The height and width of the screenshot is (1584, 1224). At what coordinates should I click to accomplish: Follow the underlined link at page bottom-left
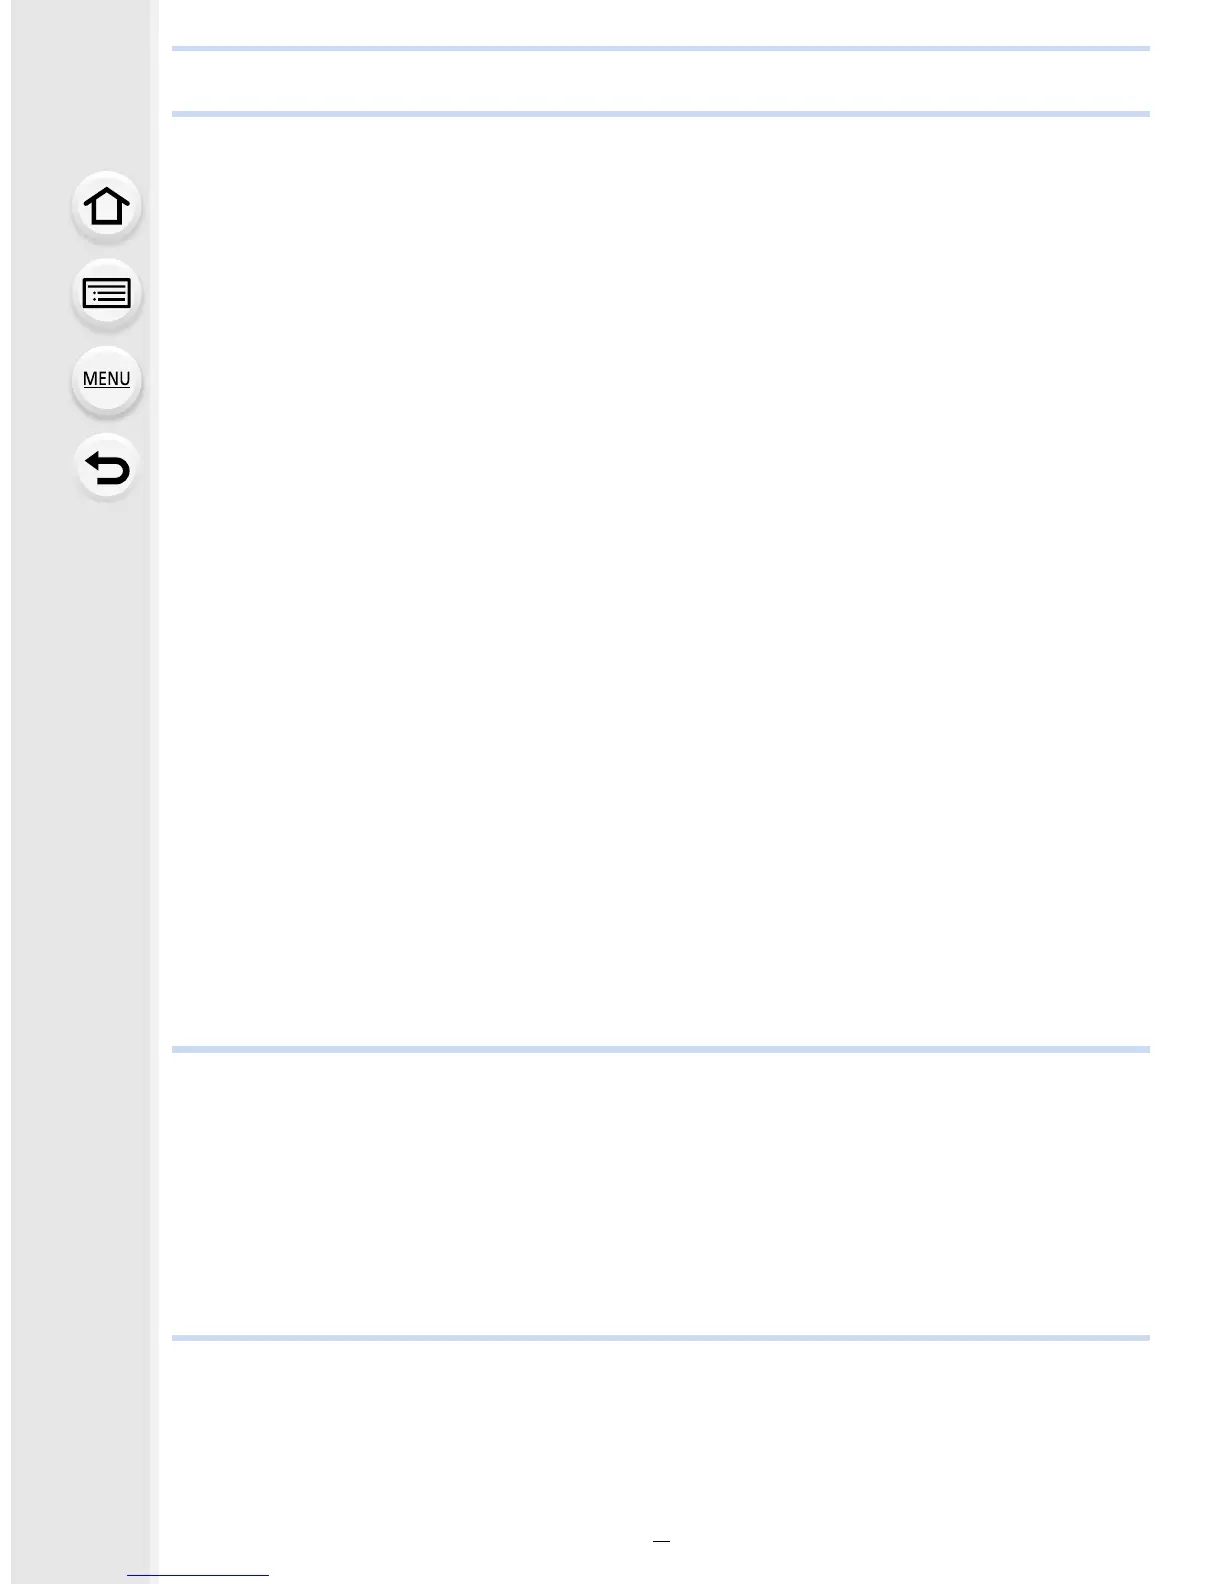pos(198,1575)
